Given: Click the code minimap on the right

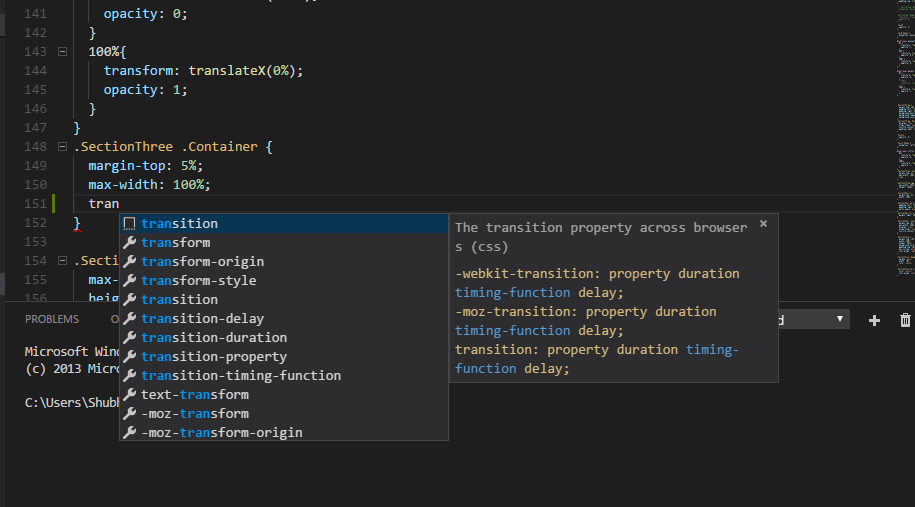Looking at the screenshot, I should (x=905, y=137).
